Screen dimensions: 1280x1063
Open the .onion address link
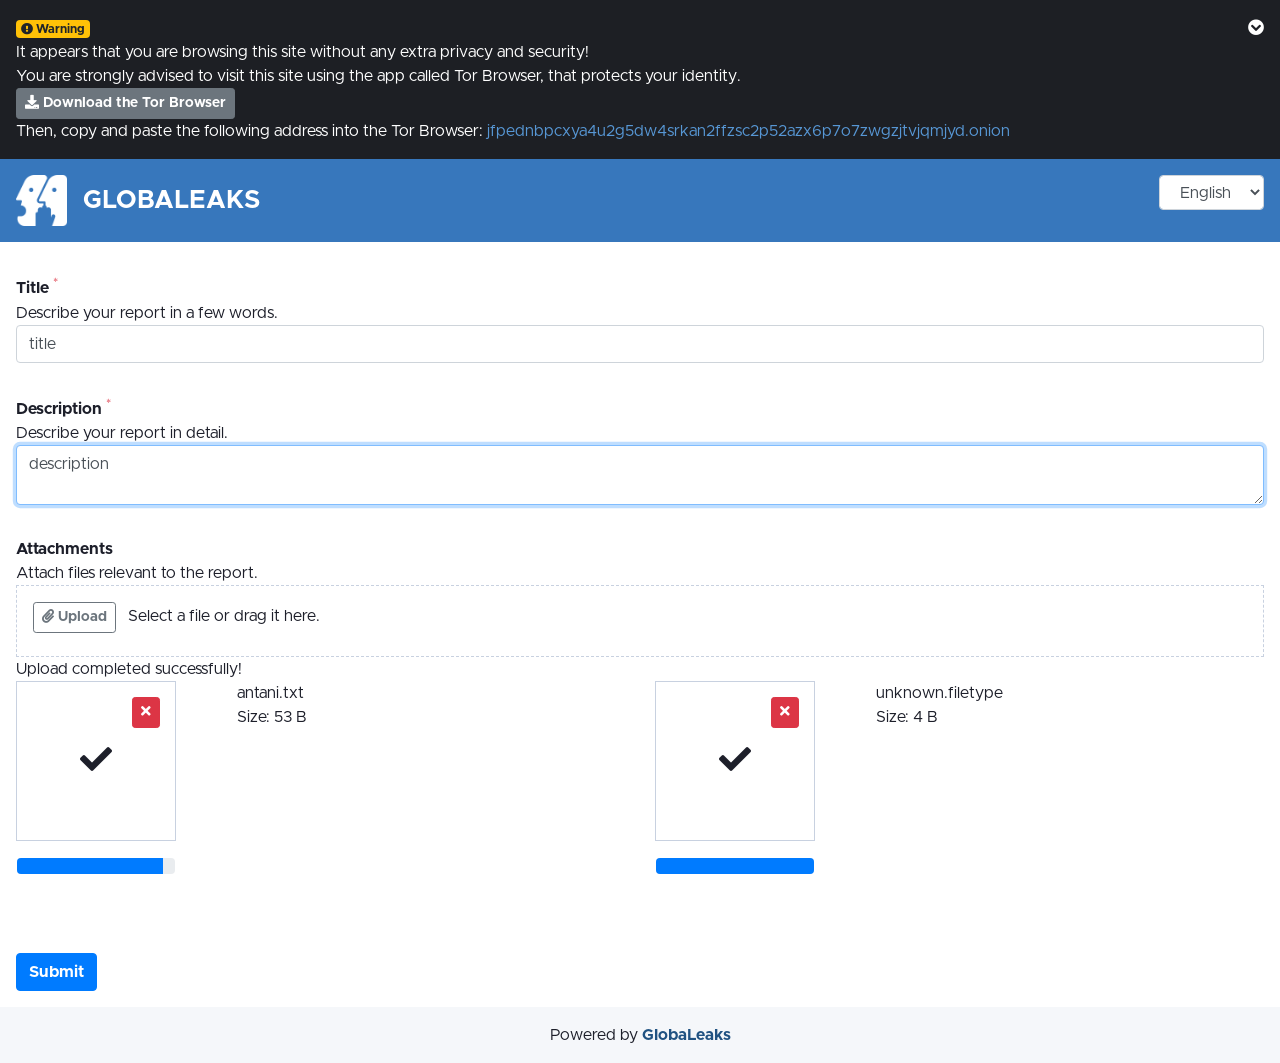tap(748, 131)
